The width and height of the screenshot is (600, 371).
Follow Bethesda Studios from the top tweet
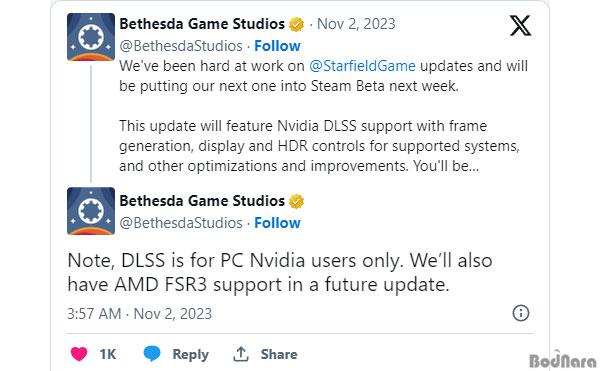pyautogui.click(x=277, y=46)
